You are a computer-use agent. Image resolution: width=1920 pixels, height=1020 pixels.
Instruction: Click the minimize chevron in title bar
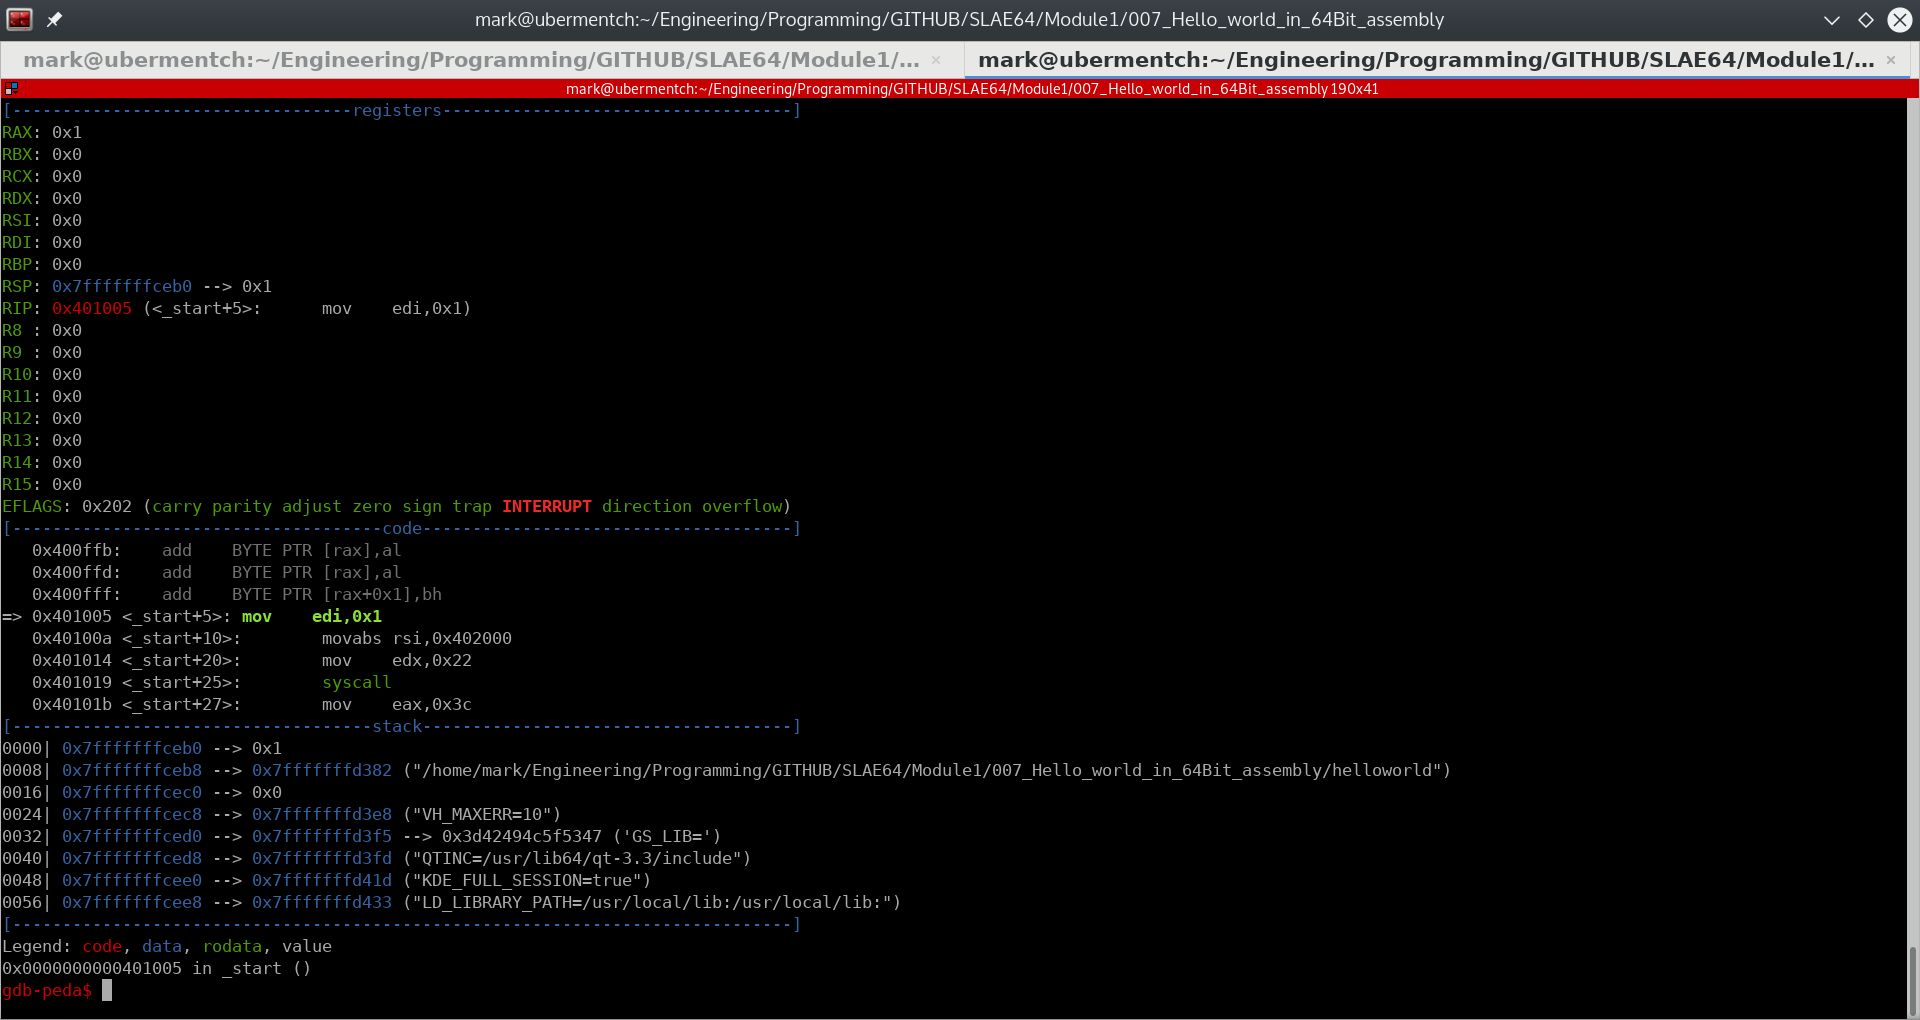(x=1832, y=19)
